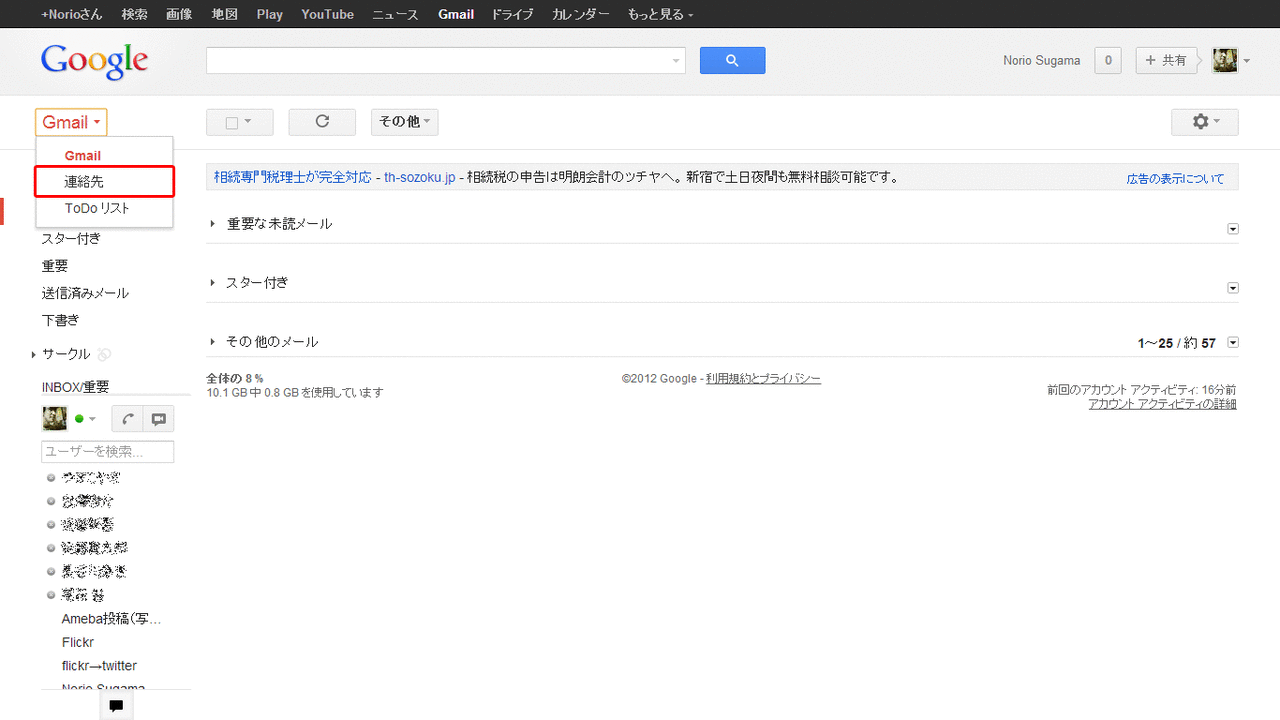Open YouTube in top bar
The height and width of the screenshot is (720, 1280).
pyautogui.click(x=327, y=14)
